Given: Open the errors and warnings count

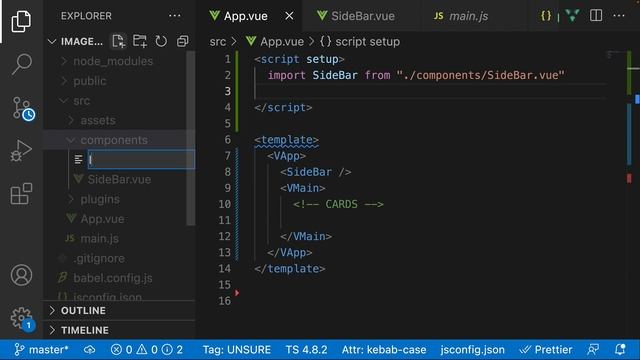Looking at the screenshot, I should (x=147, y=350).
